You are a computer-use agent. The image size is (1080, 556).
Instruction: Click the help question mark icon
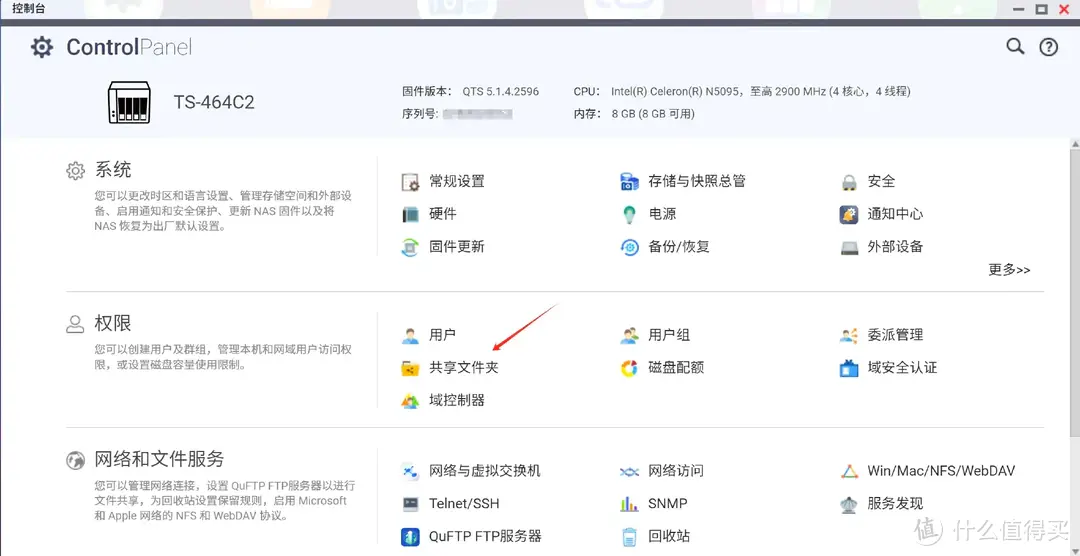[x=1048, y=47]
